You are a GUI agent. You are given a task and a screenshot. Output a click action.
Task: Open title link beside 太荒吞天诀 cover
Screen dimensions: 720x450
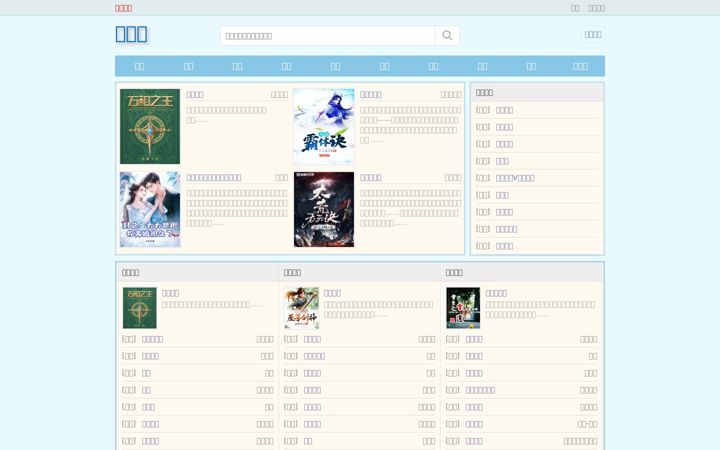tap(371, 178)
